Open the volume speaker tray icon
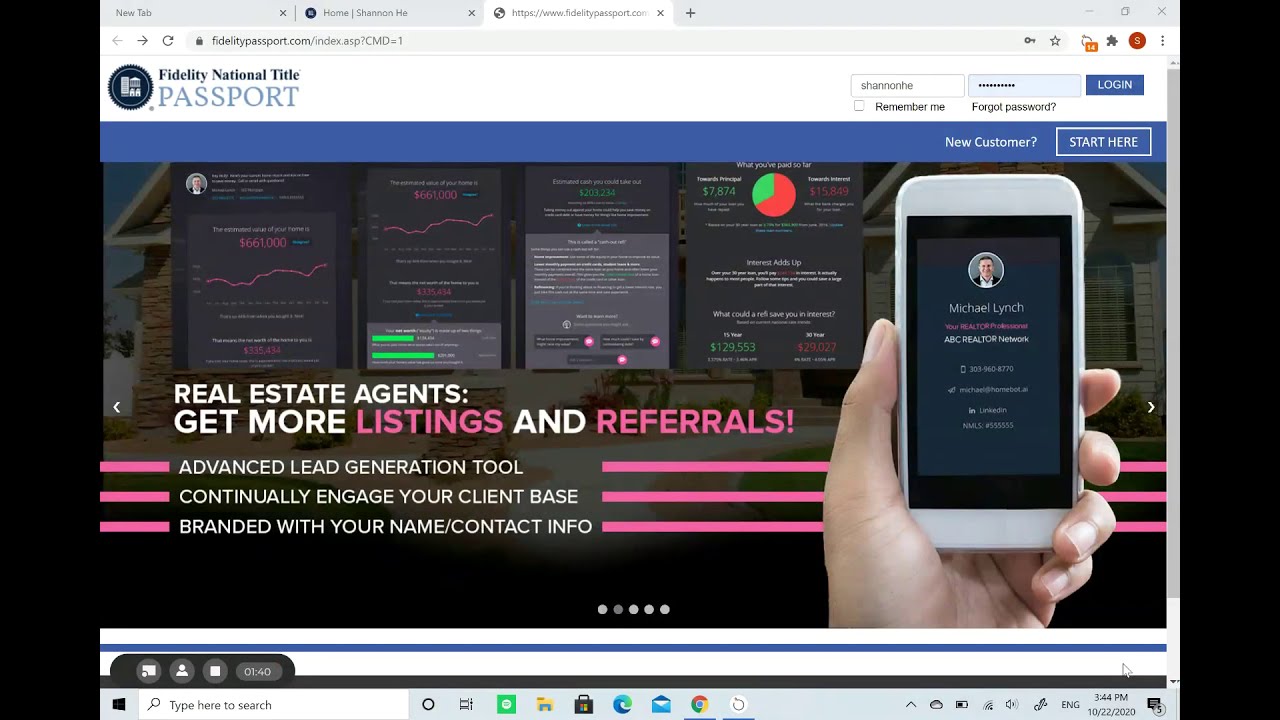This screenshot has height=720, width=1280. coord(1012,705)
